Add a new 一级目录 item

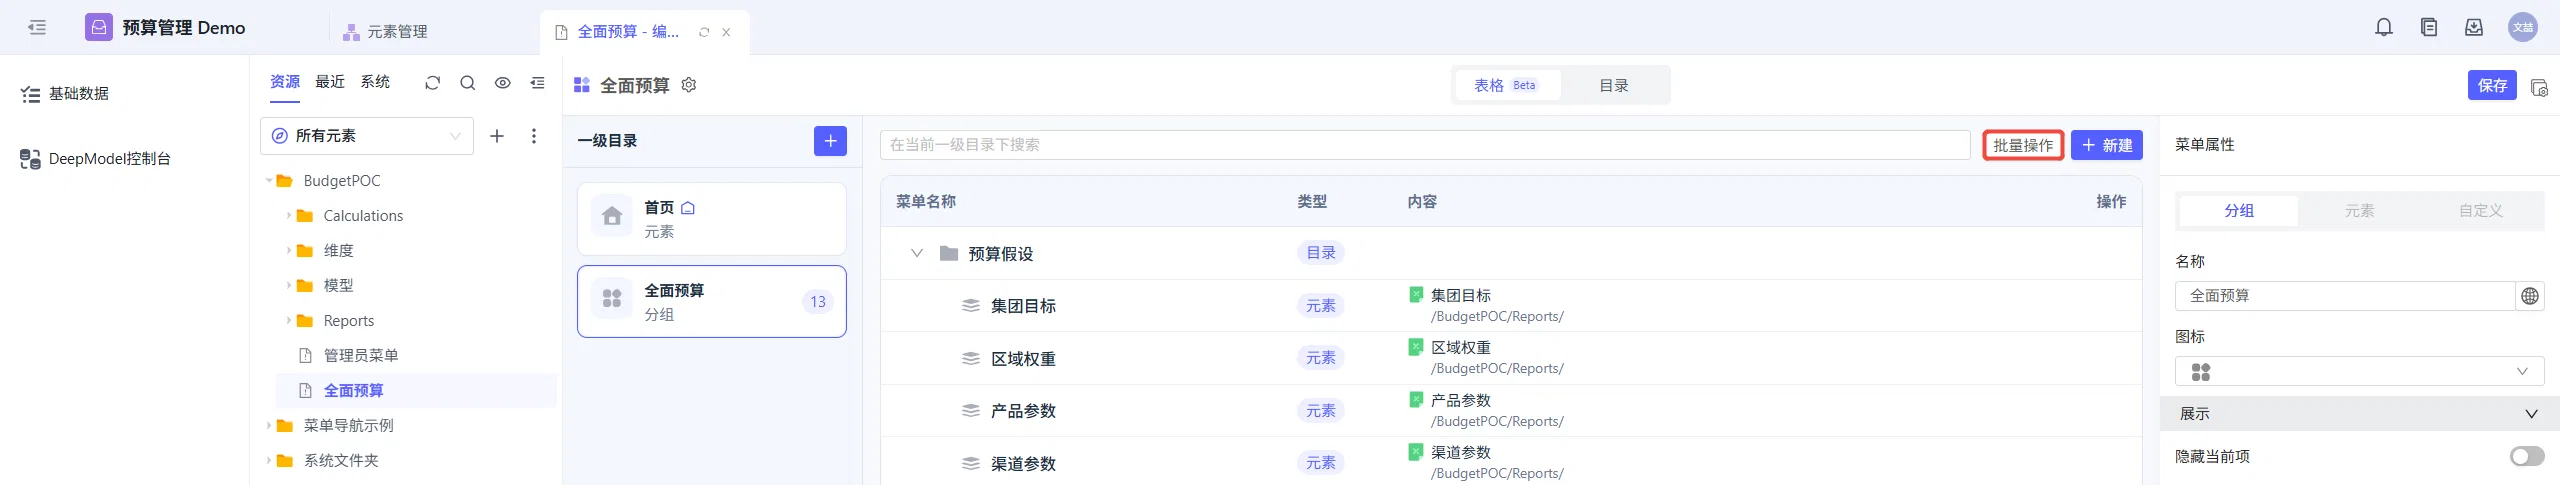point(830,141)
